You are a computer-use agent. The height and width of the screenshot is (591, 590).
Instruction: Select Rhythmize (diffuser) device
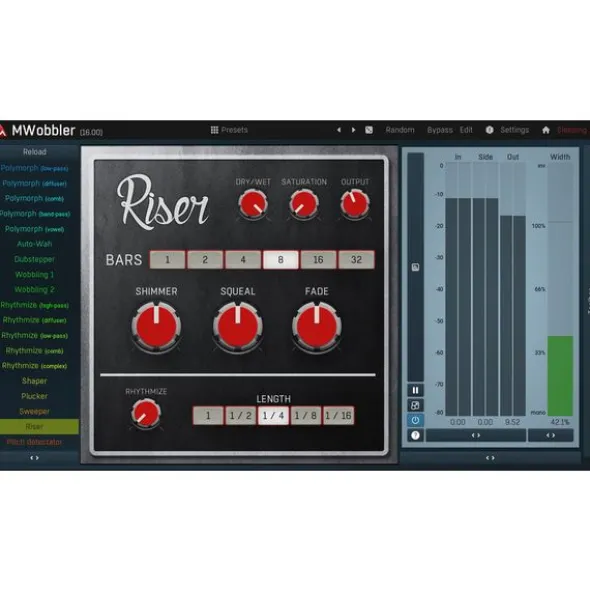point(35,320)
